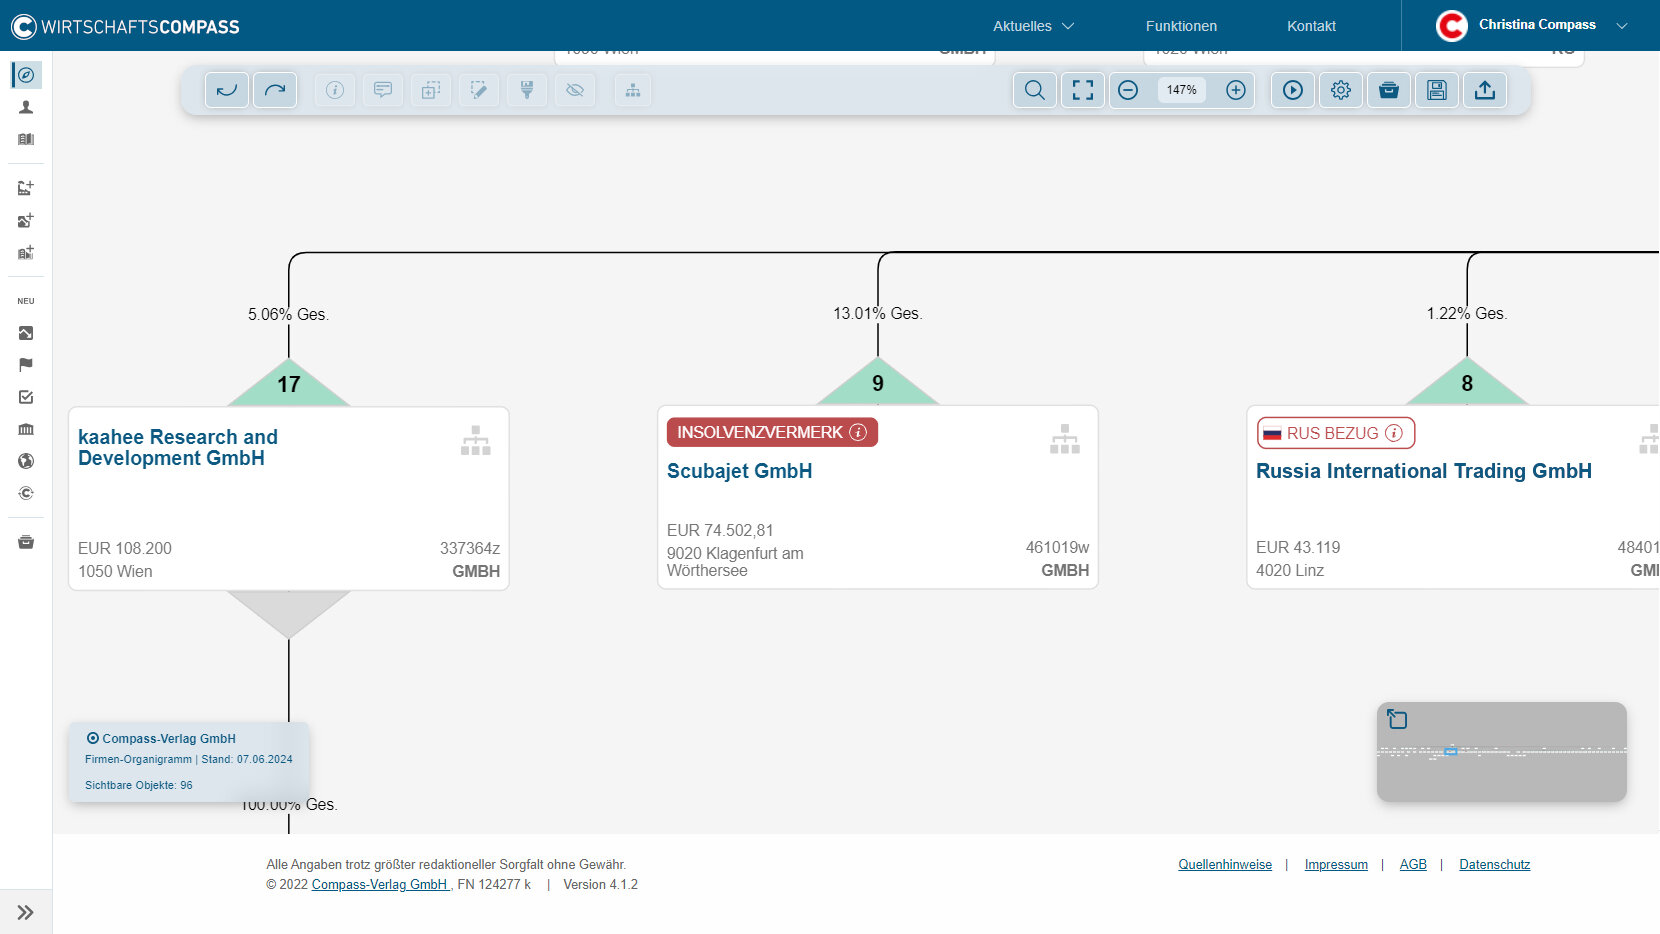Select the highlighter marker tool
The height and width of the screenshot is (934, 1660).
click(527, 90)
